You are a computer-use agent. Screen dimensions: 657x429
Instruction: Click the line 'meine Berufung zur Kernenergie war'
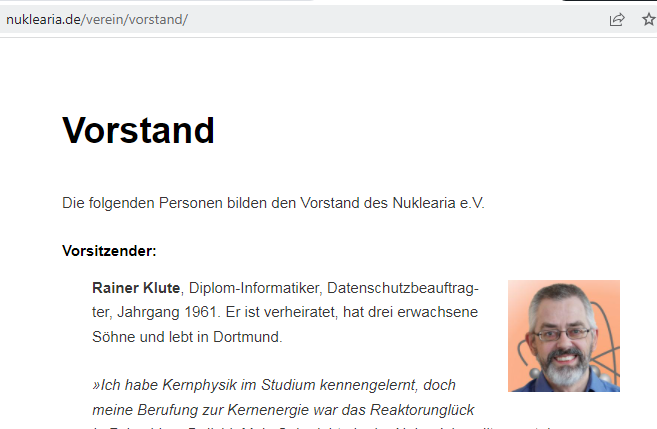283,410
